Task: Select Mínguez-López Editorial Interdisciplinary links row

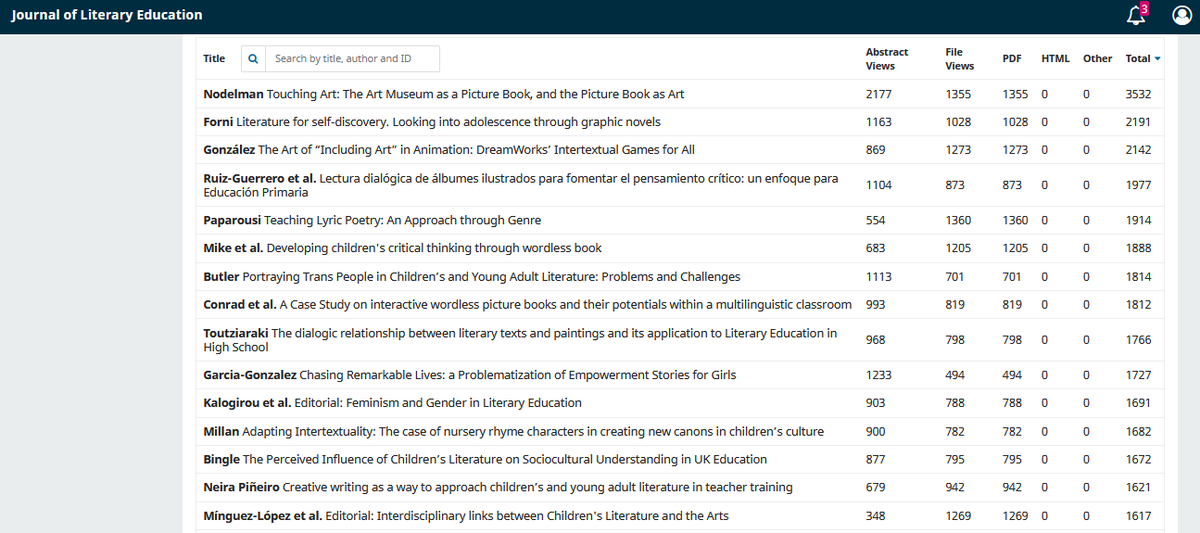Action: [x=680, y=516]
